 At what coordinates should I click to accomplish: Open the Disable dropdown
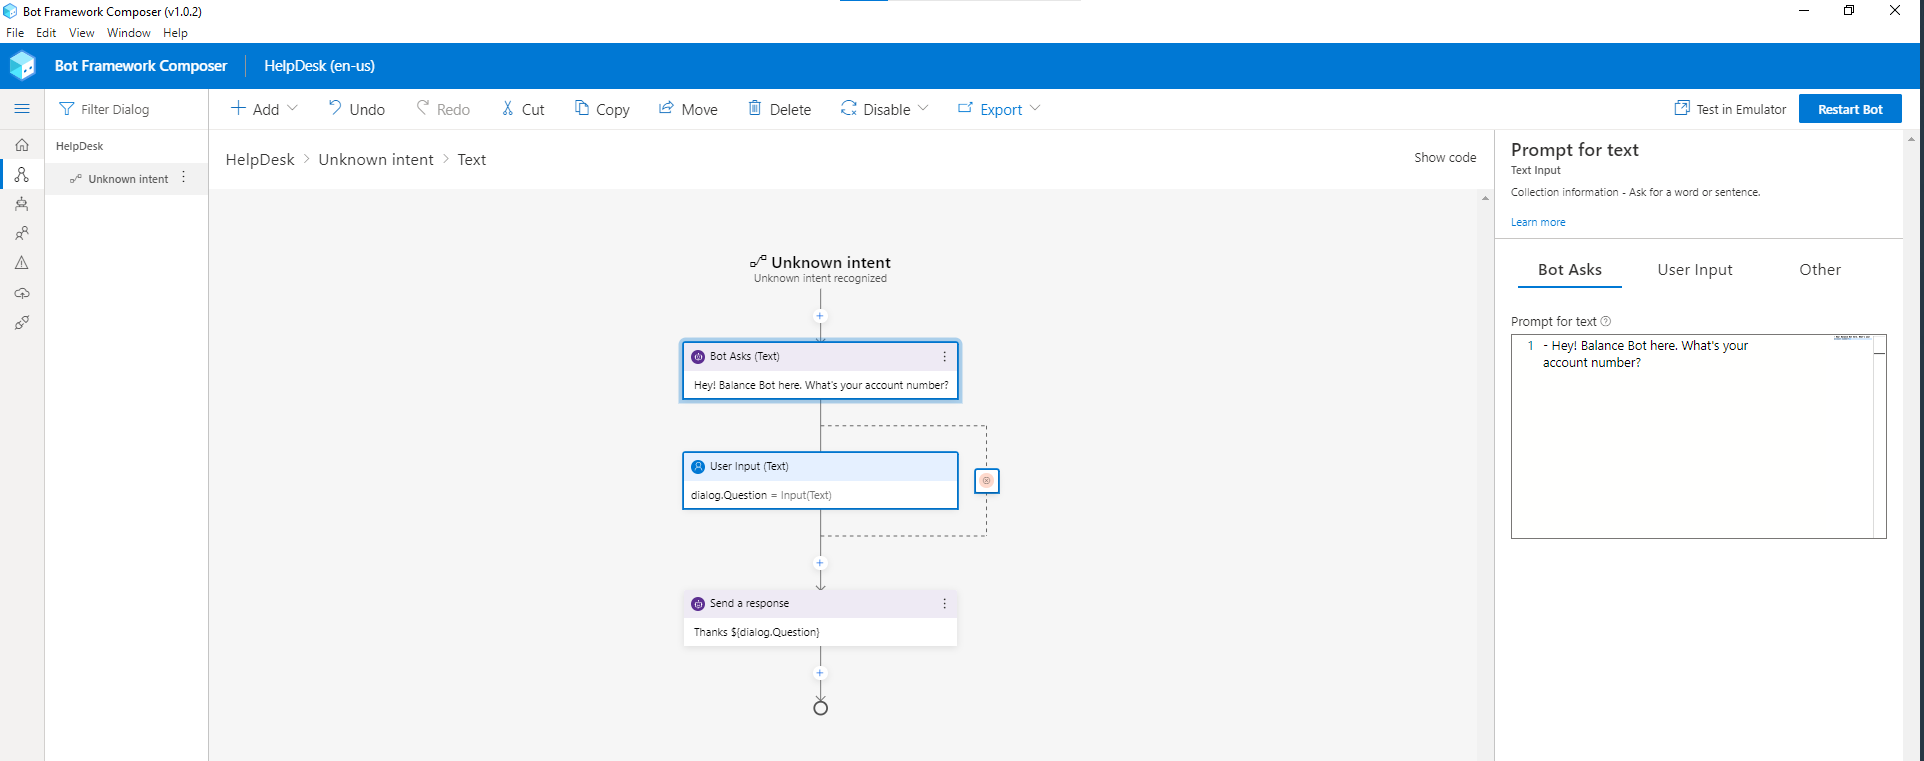click(x=884, y=109)
